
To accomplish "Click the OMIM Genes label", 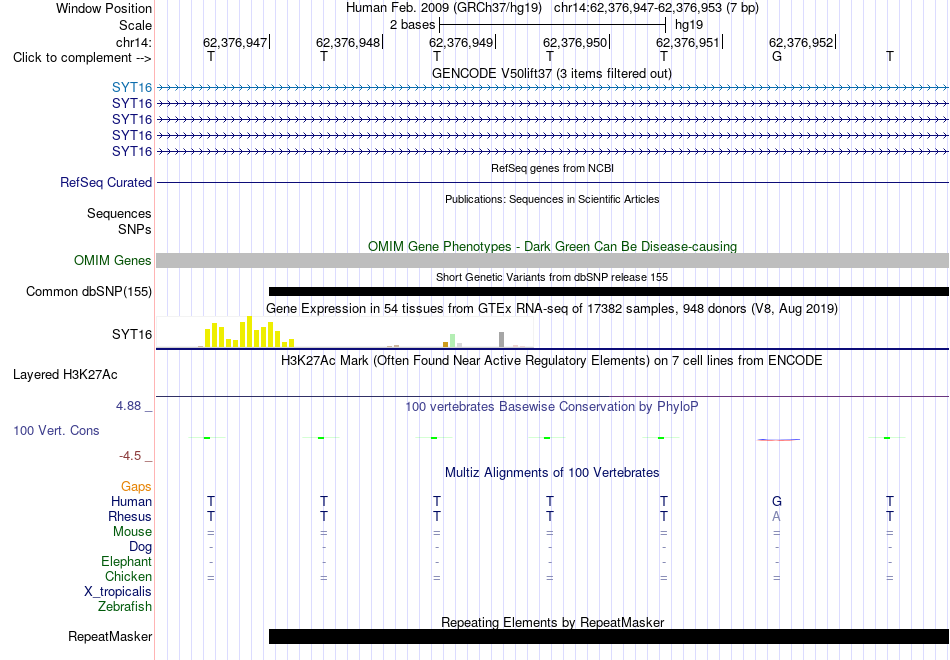I will 112,261.
